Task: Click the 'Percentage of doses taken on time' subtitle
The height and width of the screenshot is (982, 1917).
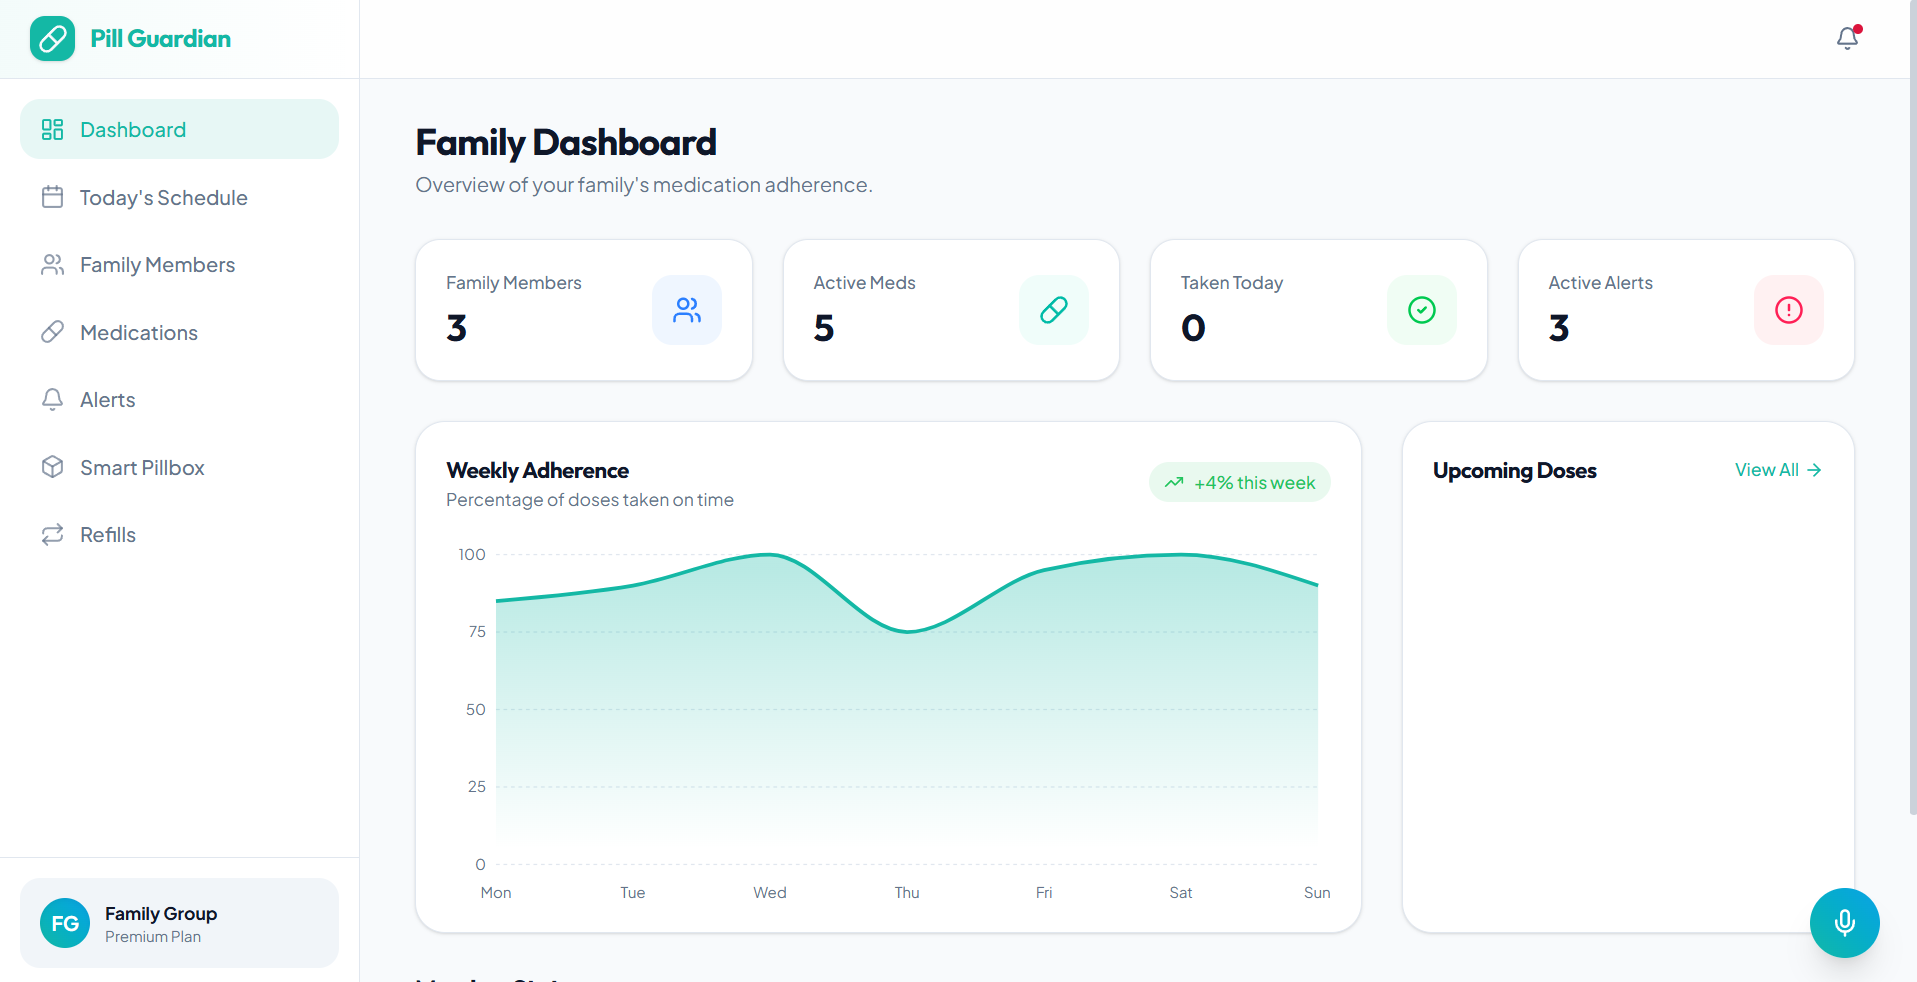Action: coord(590,500)
